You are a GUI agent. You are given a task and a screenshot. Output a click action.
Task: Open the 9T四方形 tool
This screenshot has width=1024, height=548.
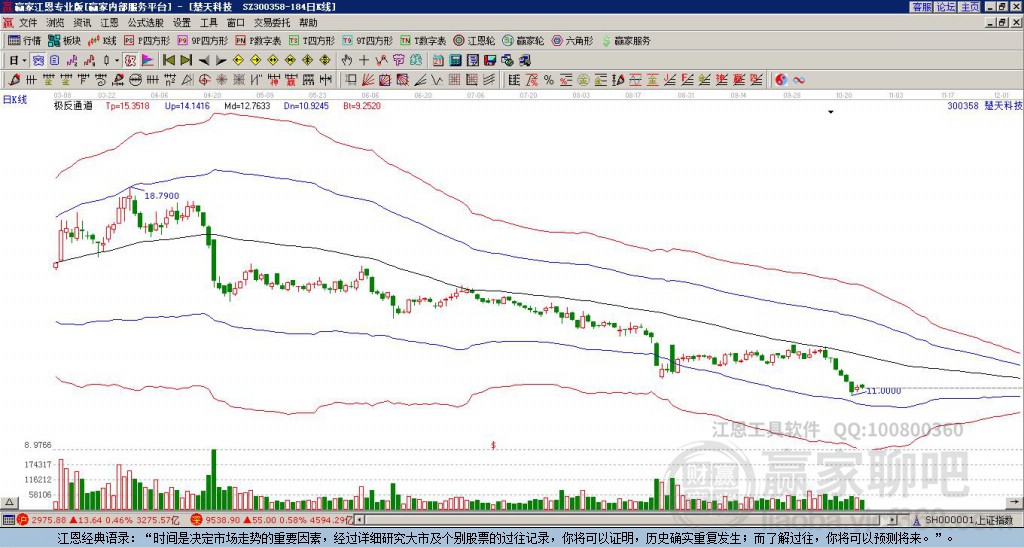368,40
